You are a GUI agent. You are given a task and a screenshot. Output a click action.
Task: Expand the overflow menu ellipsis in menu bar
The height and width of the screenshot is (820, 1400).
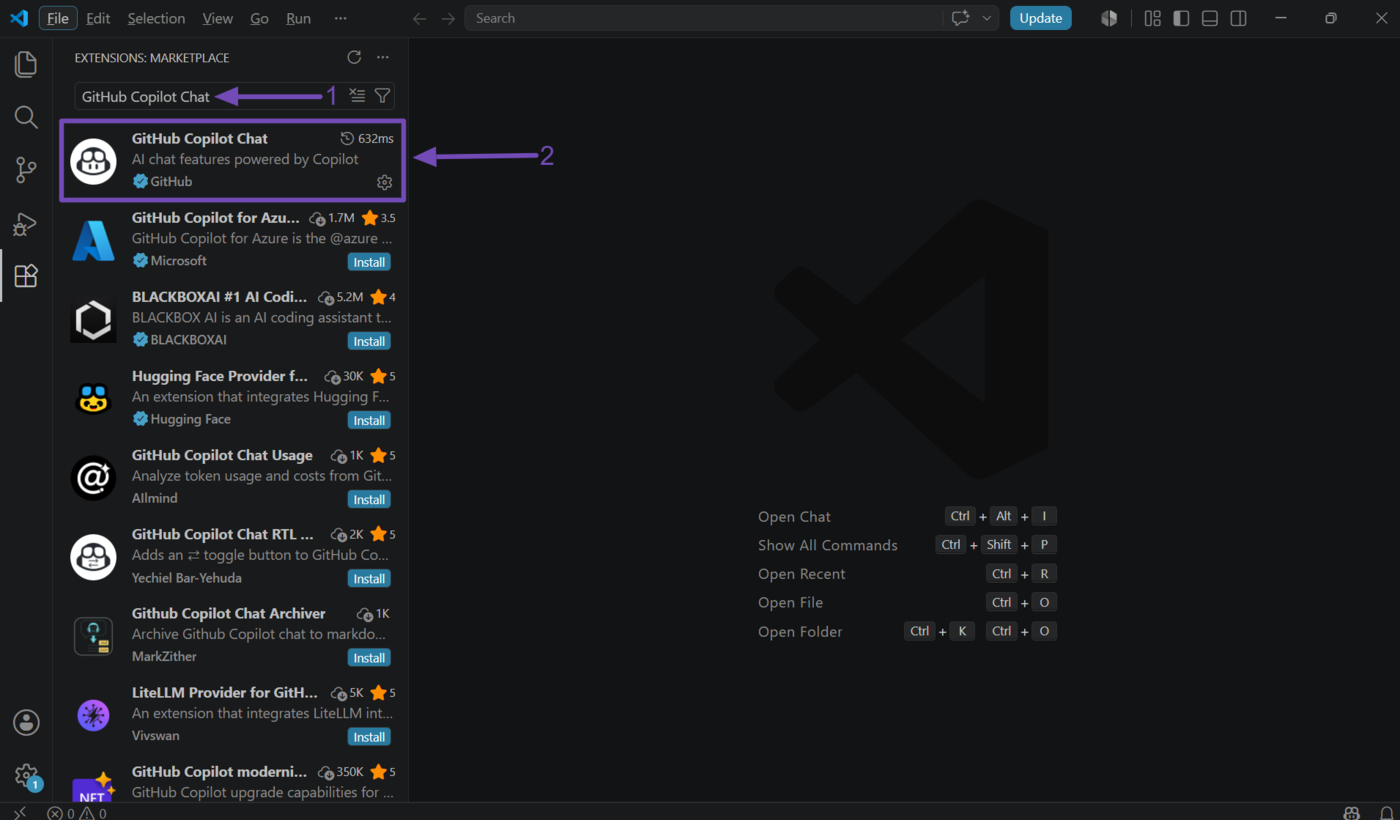coord(341,18)
